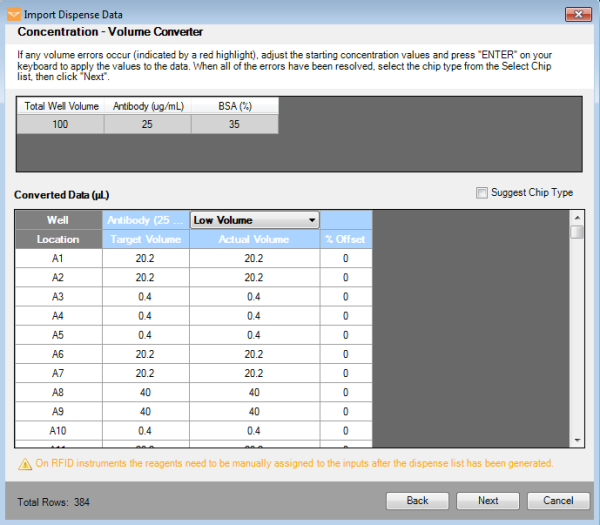Viewport: 600px width, 525px height.
Task: Click the A7 percent offset cell
Action: [x=346, y=373]
